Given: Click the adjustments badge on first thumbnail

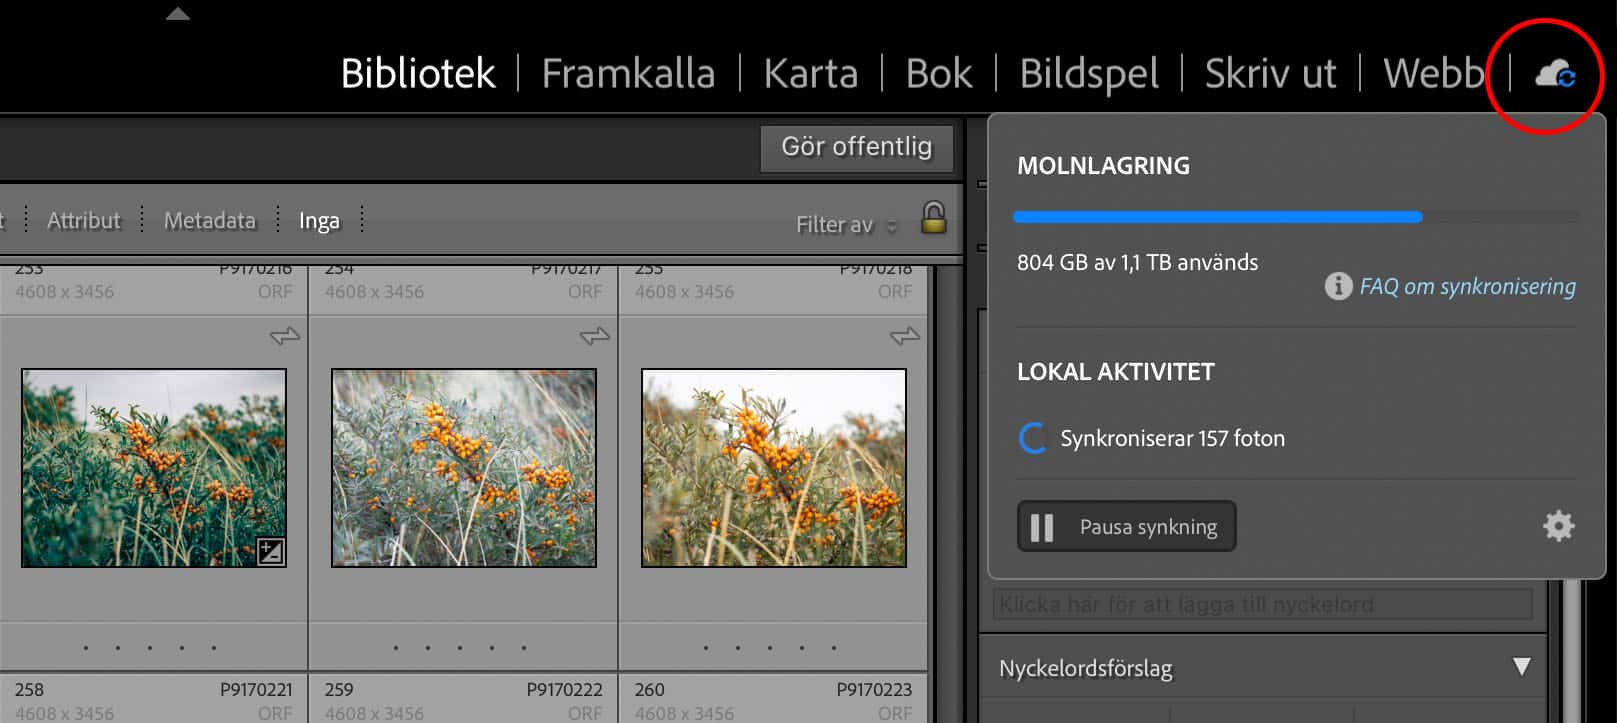Looking at the screenshot, I should pos(270,551).
